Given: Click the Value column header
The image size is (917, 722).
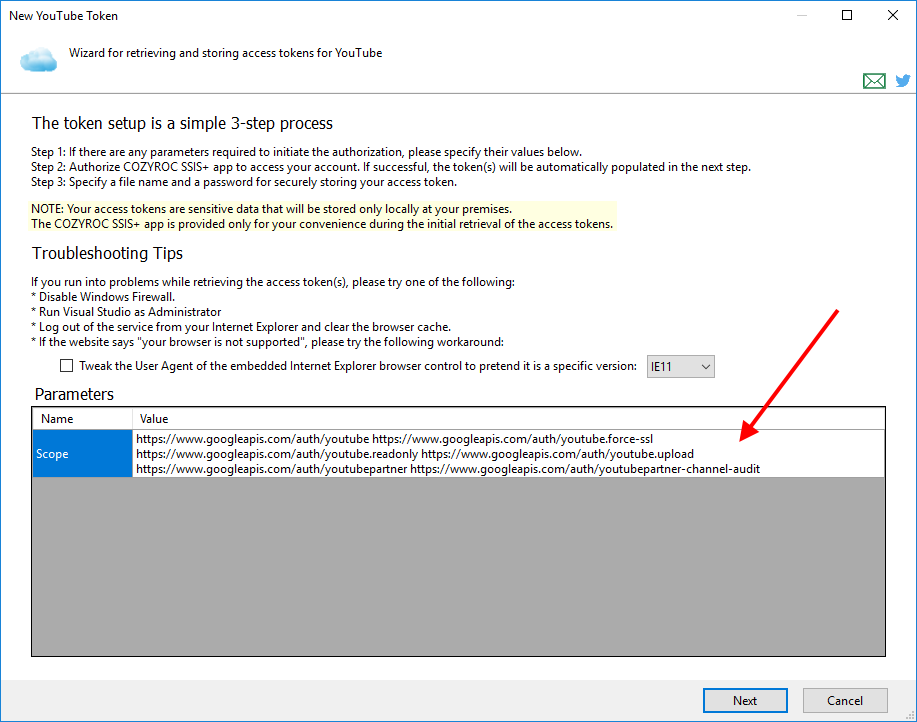Looking at the screenshot, I should (x=508, y=419).
